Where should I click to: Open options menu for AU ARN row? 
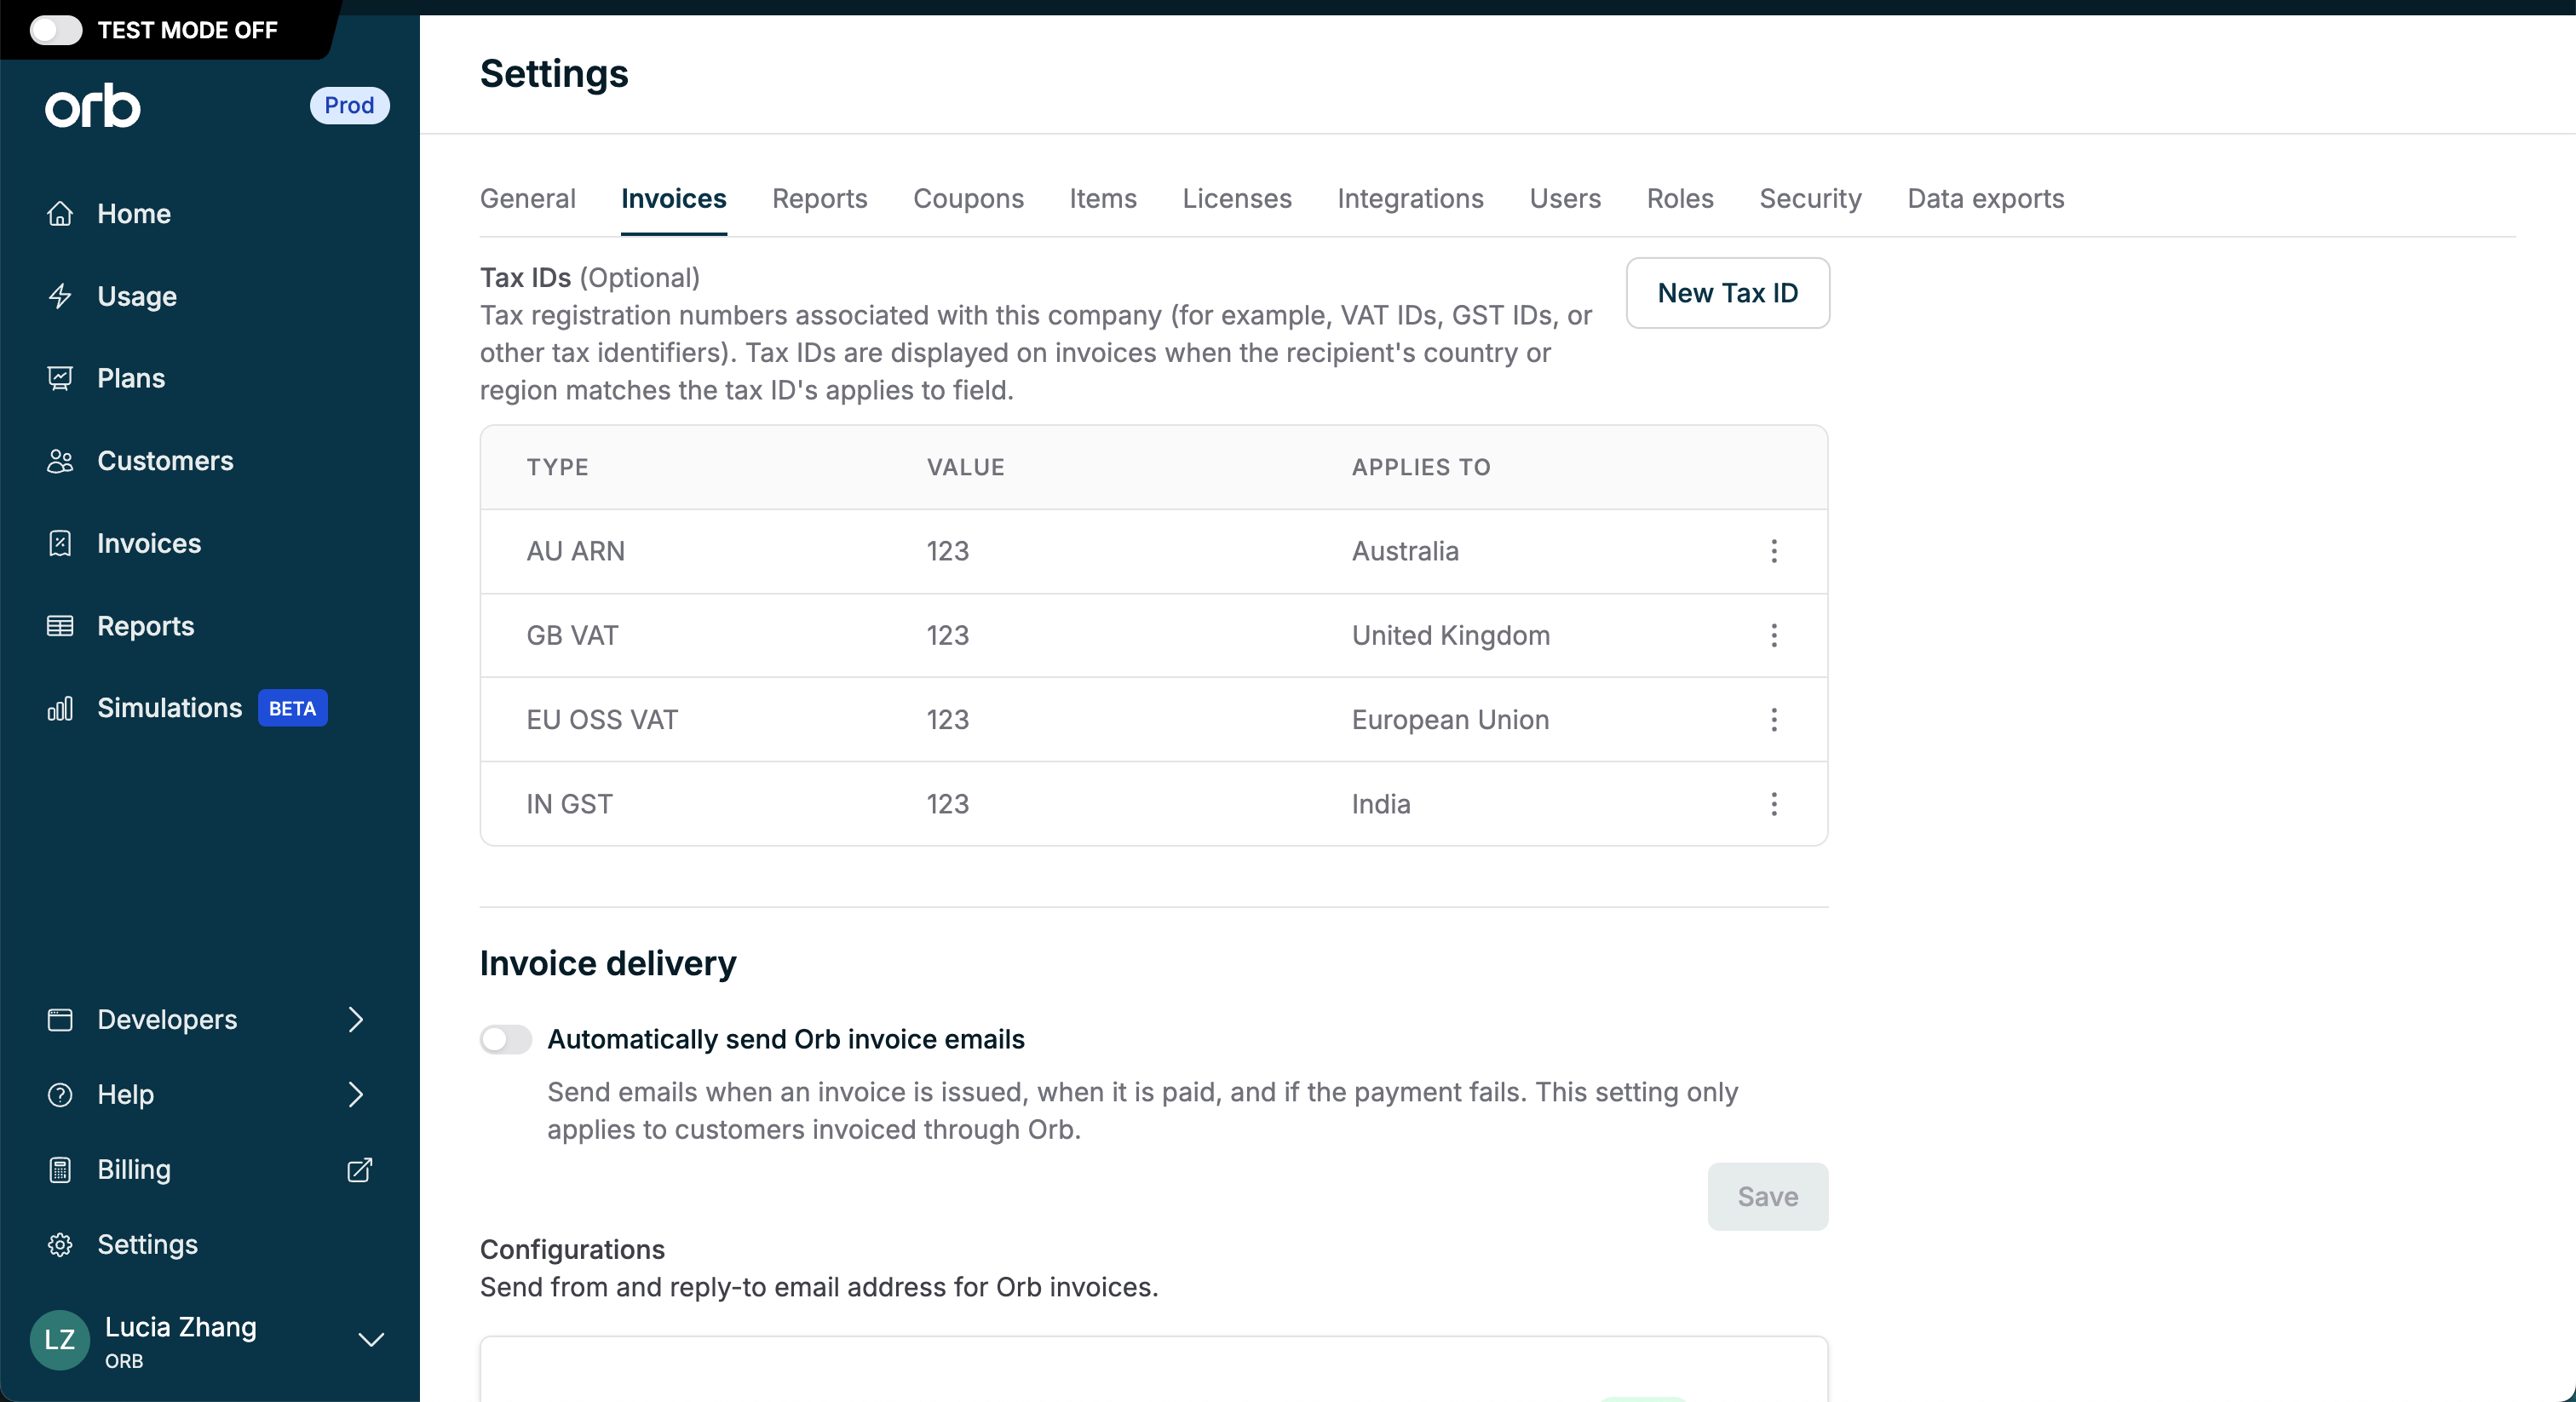click(x=1774, y=551)
